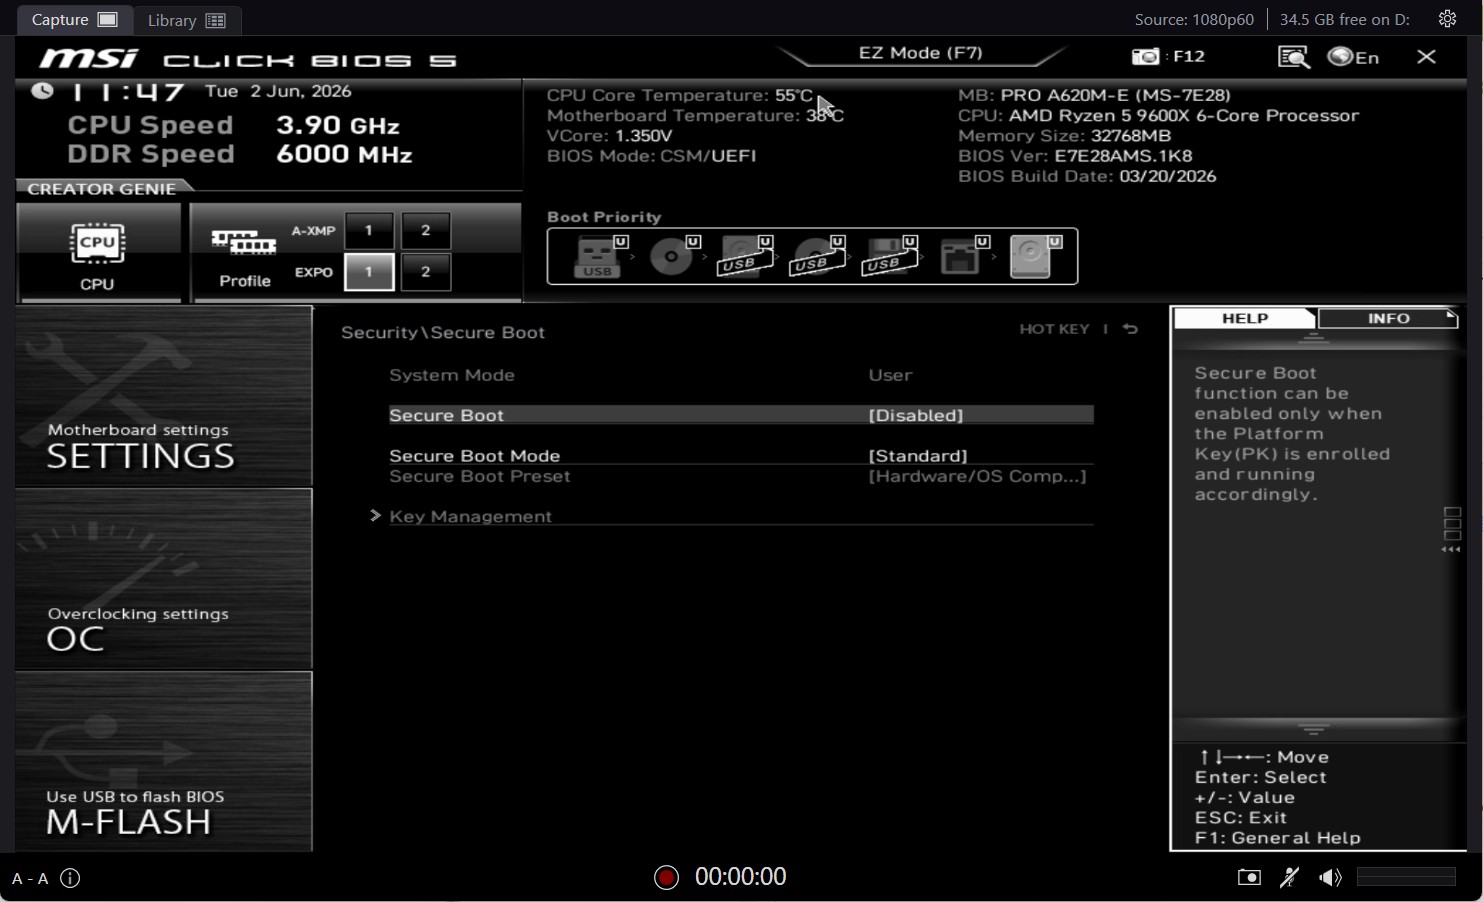Click the Secure Boot Preset label

[479, 476]
